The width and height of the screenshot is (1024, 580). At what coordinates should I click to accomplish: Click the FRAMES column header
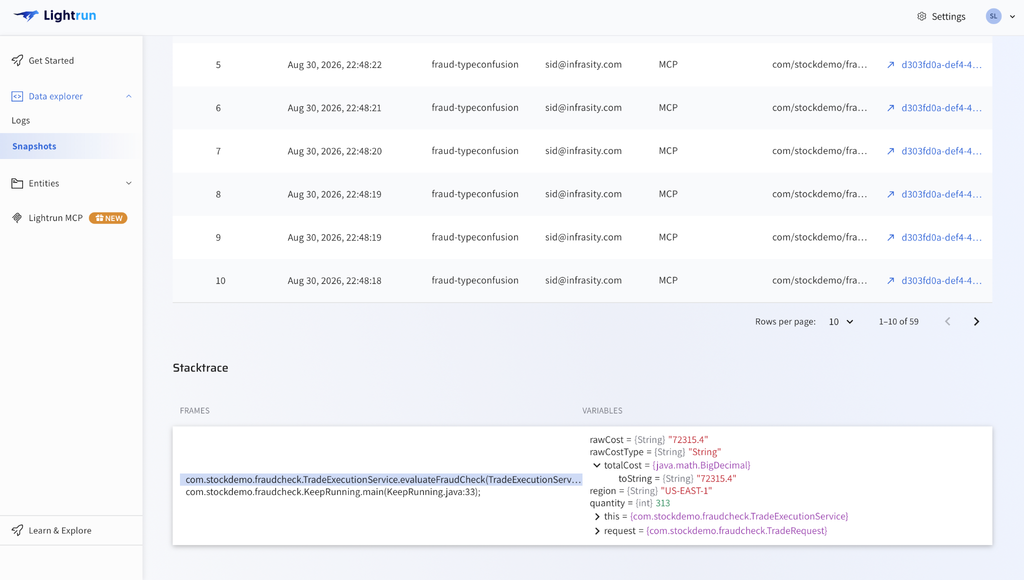195,411
